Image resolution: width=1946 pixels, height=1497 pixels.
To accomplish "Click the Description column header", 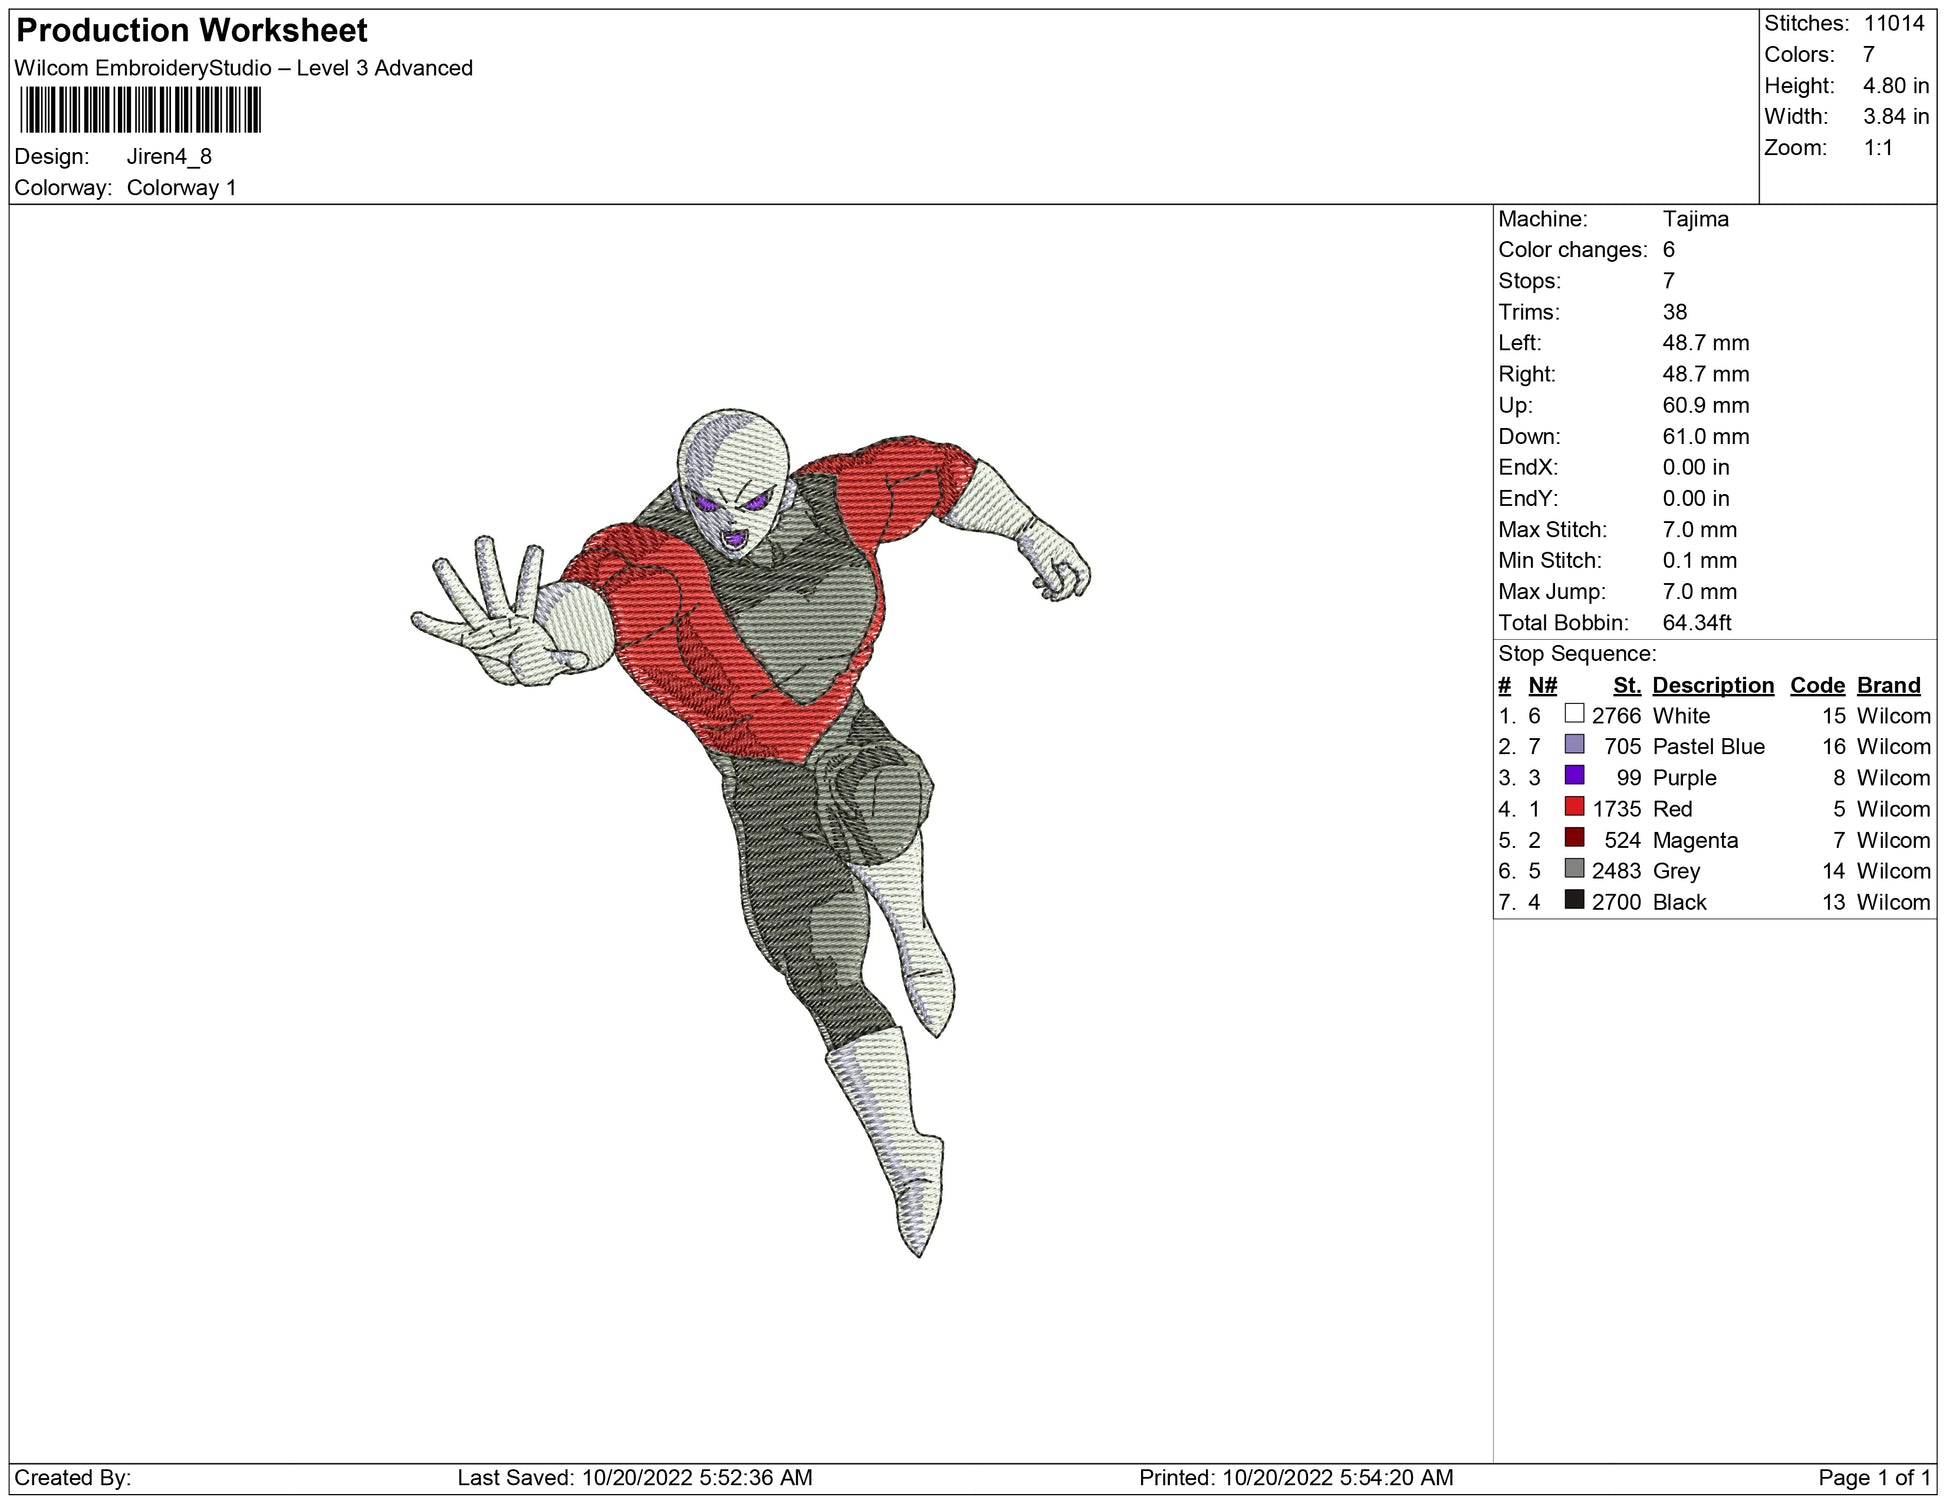I will click(1712, 685).
